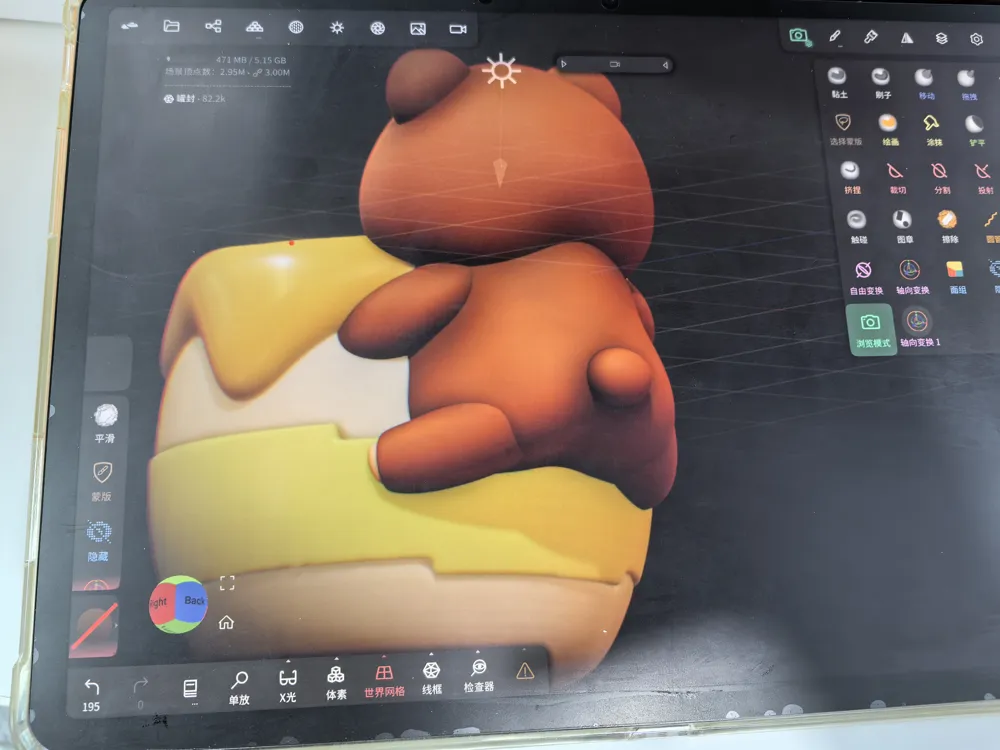The height and width of the screenshot is (750, 1000).
Task: Toggle the 平滑 smooth shortcut
Action: click(105, 423)
